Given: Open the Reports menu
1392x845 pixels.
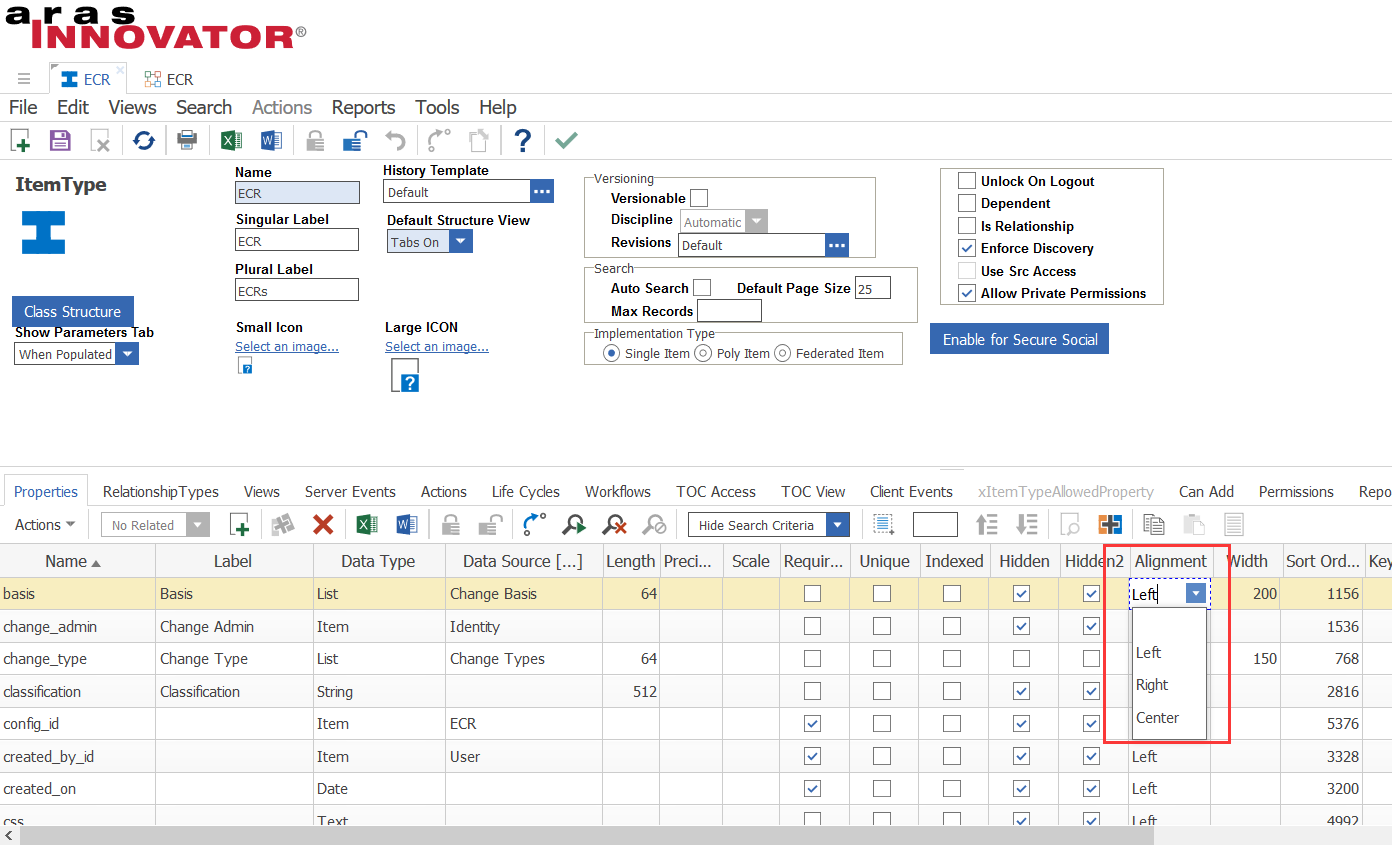Looking at the screenshot, I should [x=363, y=107].
